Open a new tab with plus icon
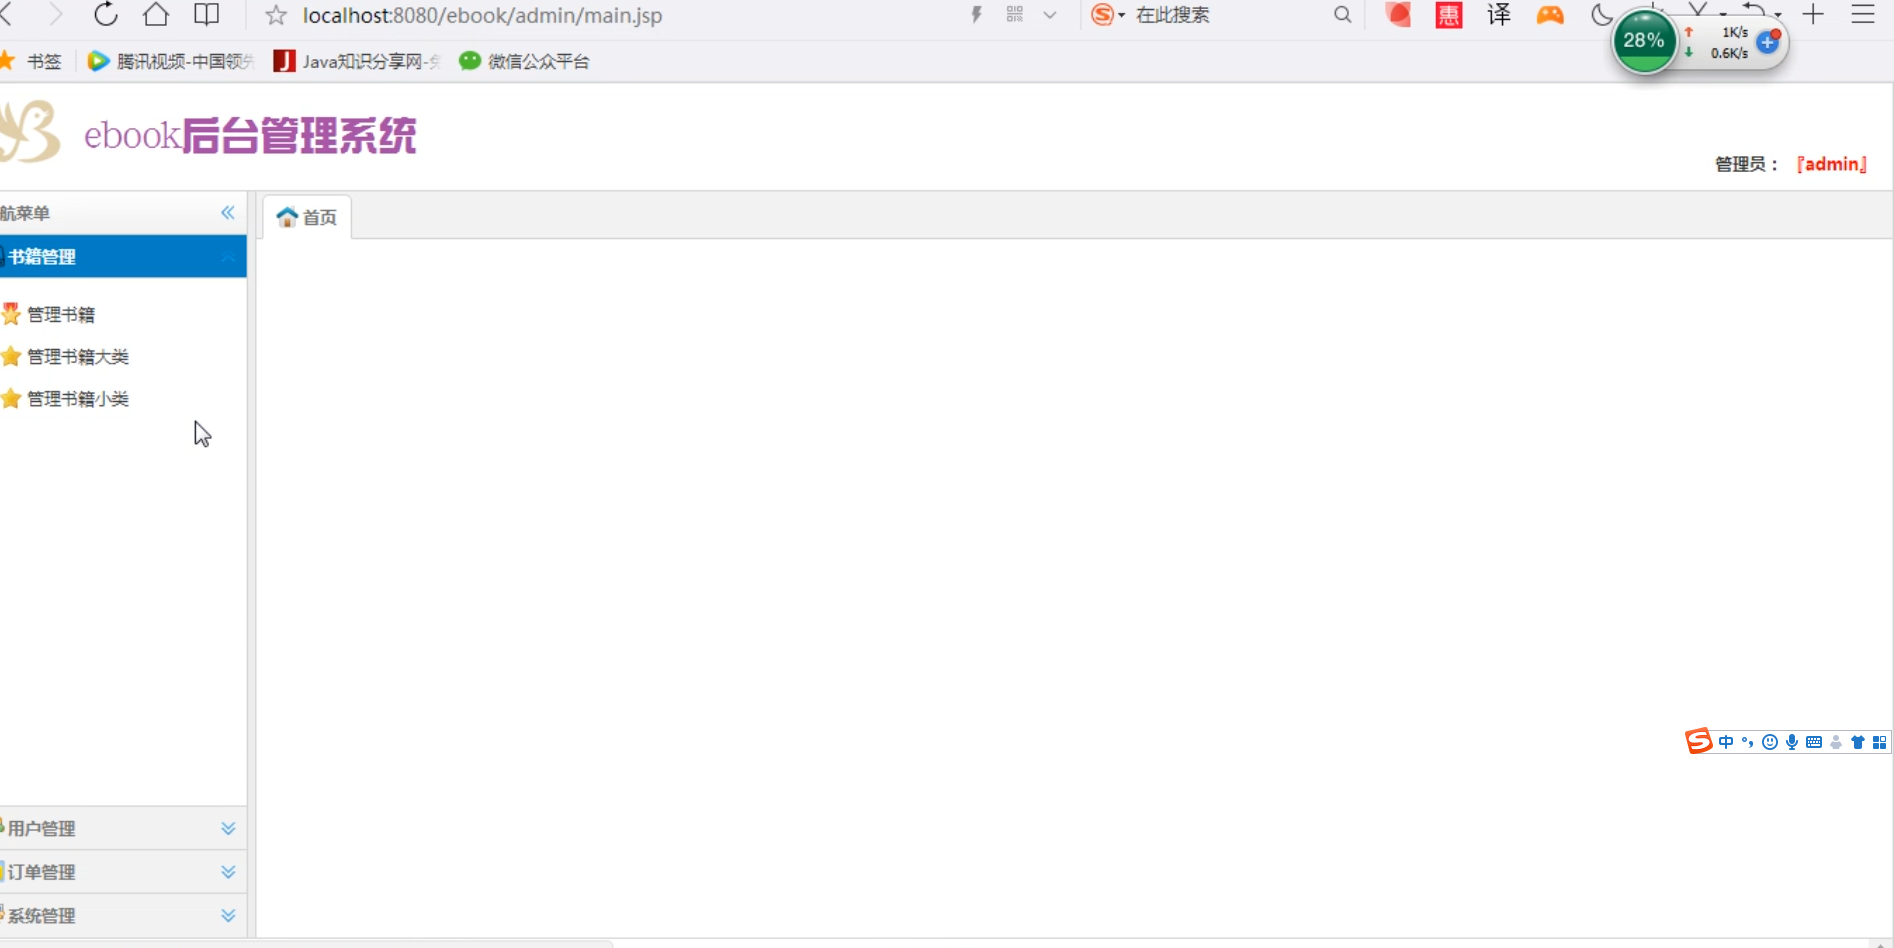 pyautogui.click(x=1813, y=15)
